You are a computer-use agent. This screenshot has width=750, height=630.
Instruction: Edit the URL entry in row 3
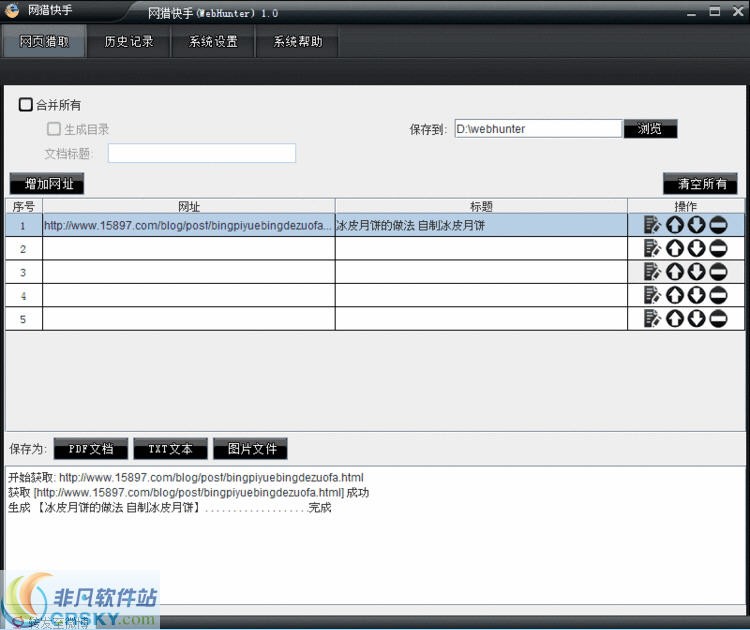(652, 272)
